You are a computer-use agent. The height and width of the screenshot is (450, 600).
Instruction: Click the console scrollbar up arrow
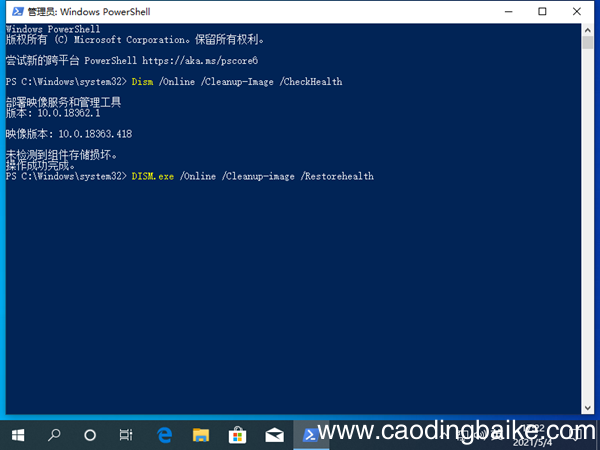click(591, 29)
